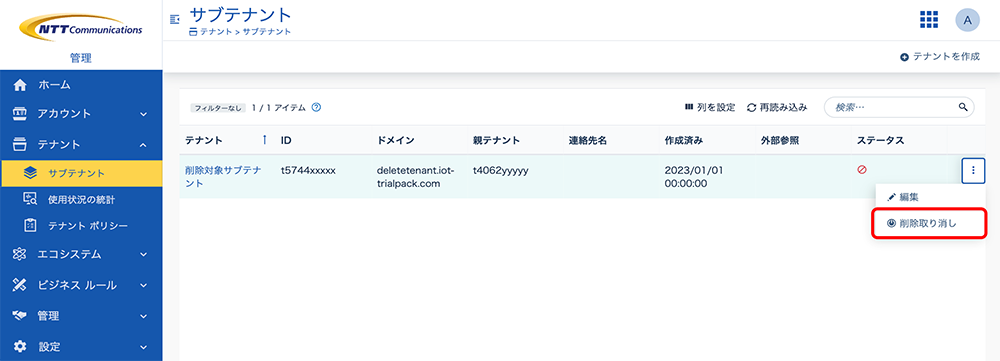Open the 削除対象サブテナント tenant link
The width and height of the screenshot is (1000, 361).
click(x=223, y=177)
